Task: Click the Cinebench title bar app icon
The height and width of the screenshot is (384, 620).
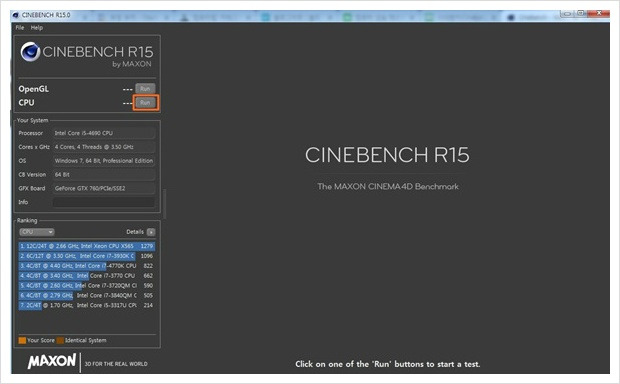Action: [16, 15]
